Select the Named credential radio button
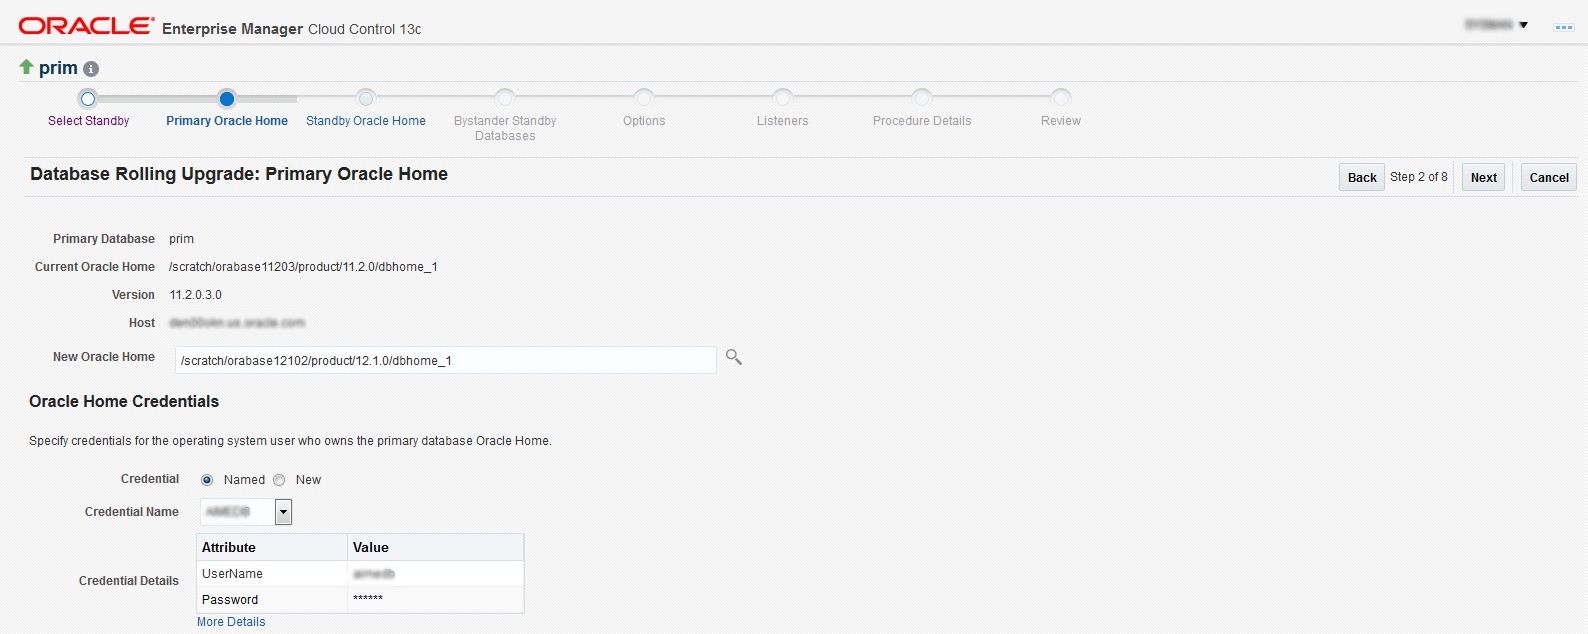The height and width of the screenshot is (634, 1588). (x=207, y=480)
